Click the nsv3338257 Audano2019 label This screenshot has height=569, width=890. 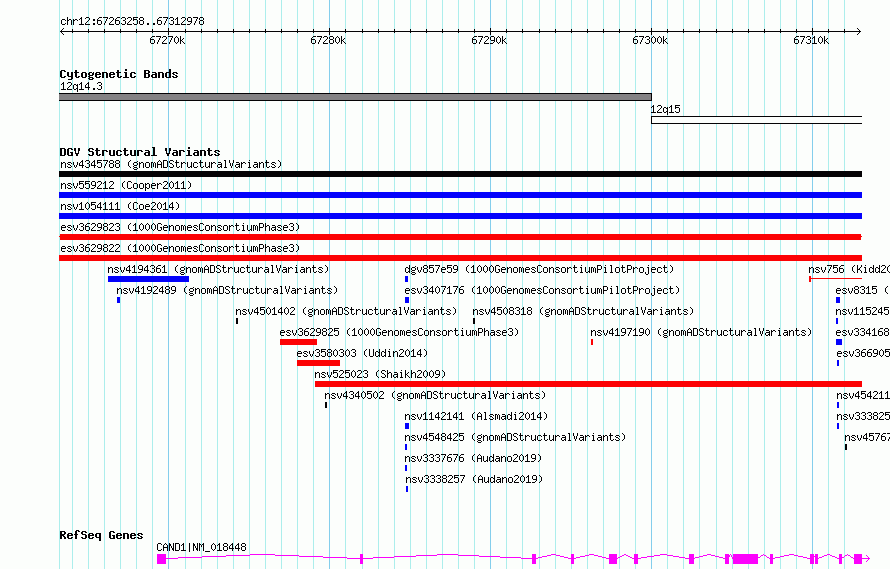474,479
